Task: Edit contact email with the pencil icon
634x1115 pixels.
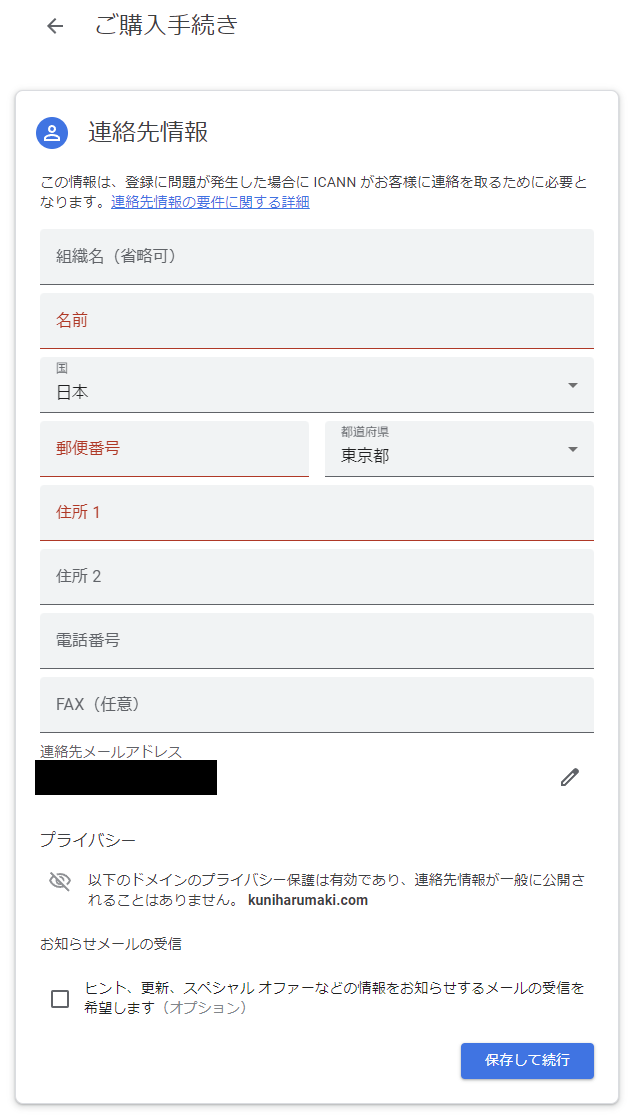Action: (569, 777)
